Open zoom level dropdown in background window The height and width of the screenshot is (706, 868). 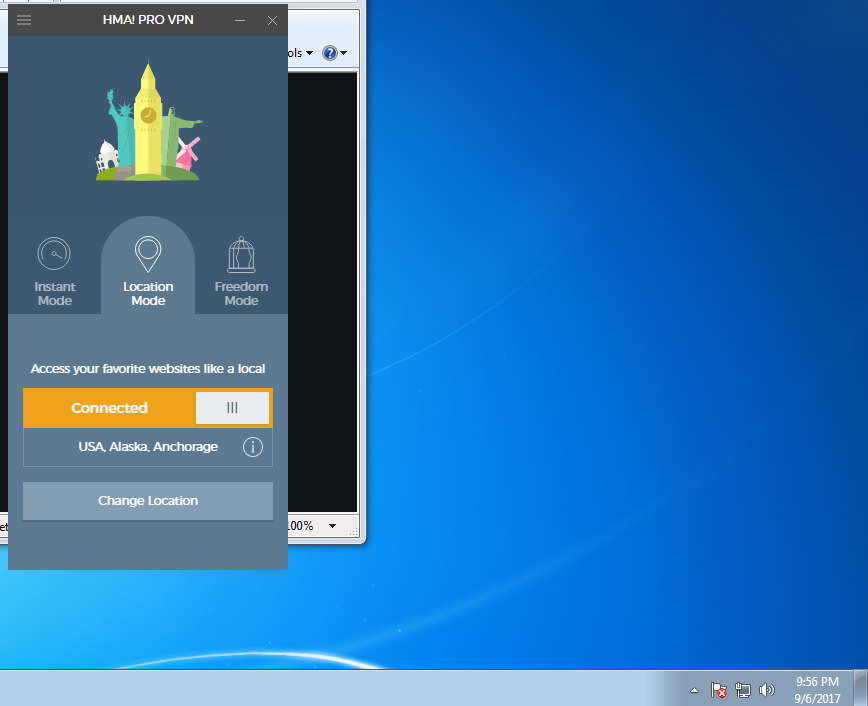[332, 525]
